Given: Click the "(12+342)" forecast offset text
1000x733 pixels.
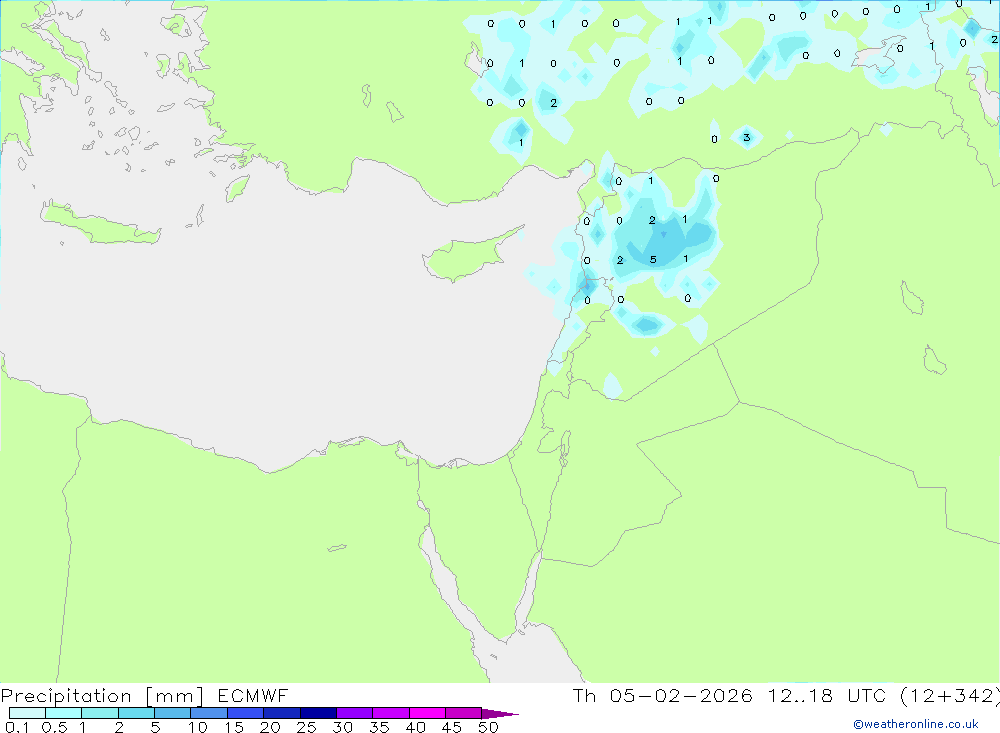Looking at the screenshot, I should [950, 695].
